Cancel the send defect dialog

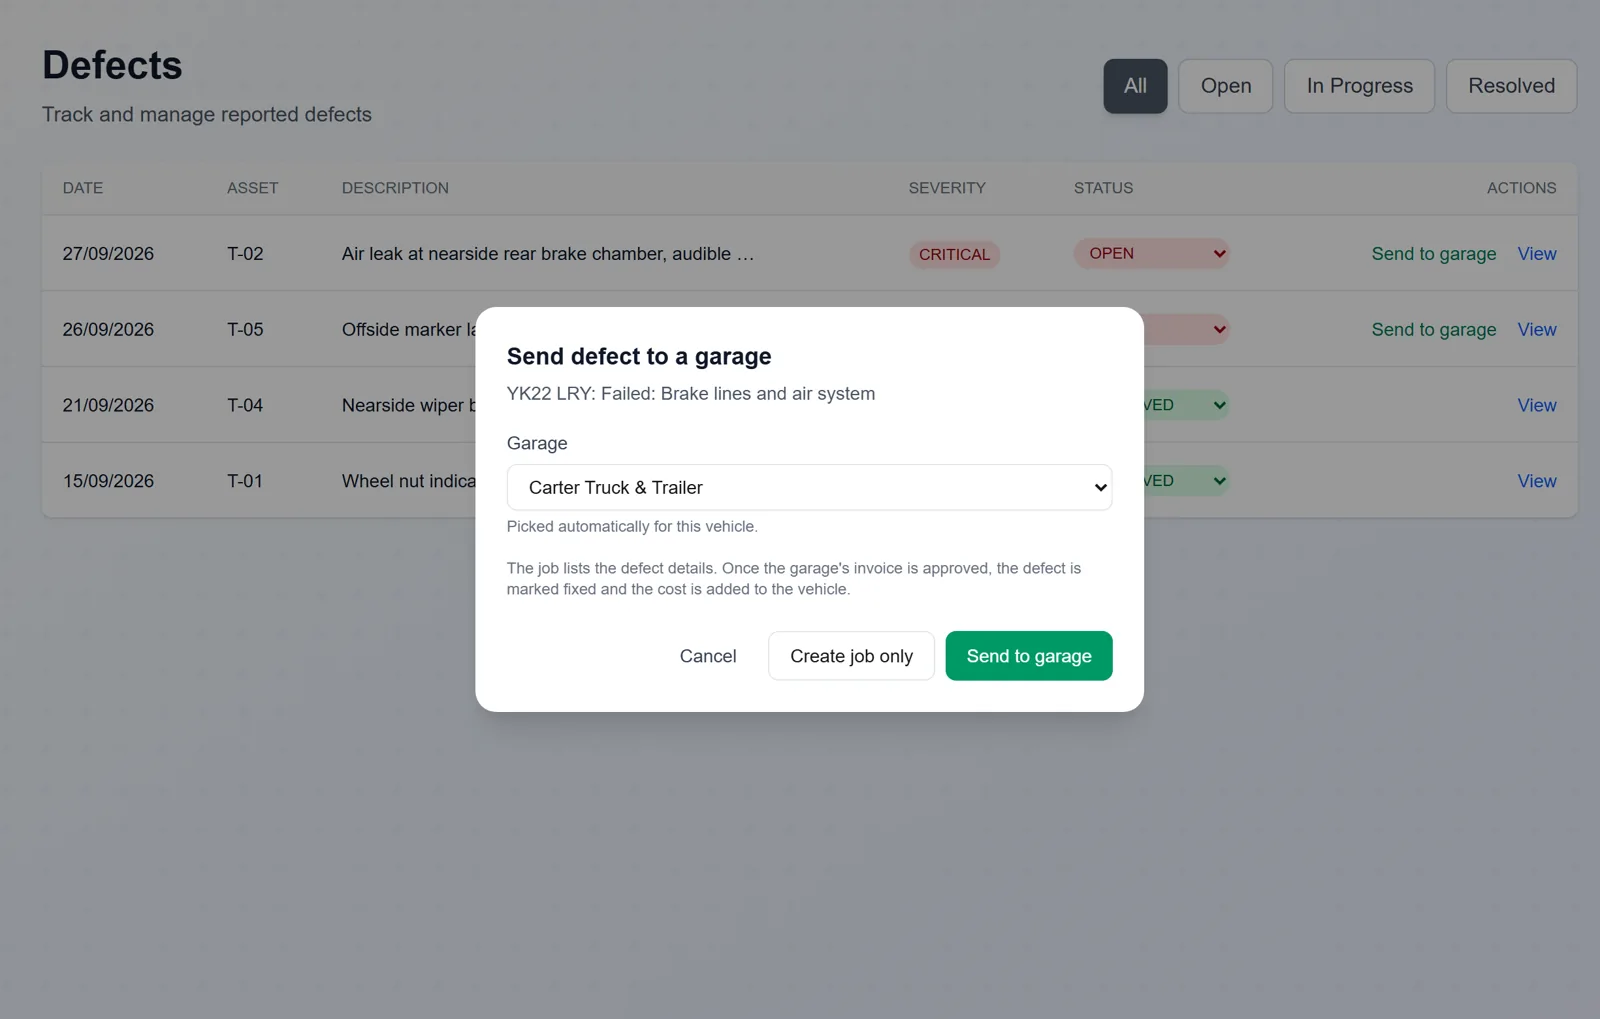pos(708,656)
